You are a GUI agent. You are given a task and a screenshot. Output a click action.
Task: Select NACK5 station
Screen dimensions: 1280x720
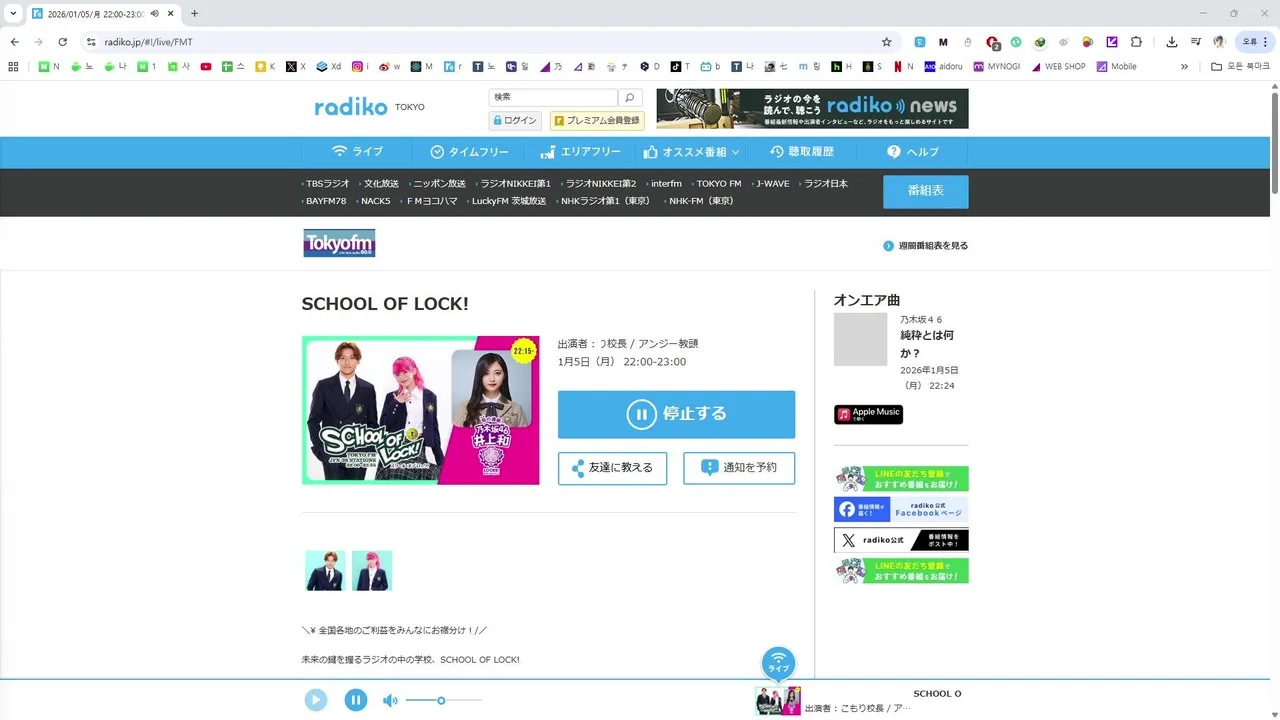coord(374,201)
